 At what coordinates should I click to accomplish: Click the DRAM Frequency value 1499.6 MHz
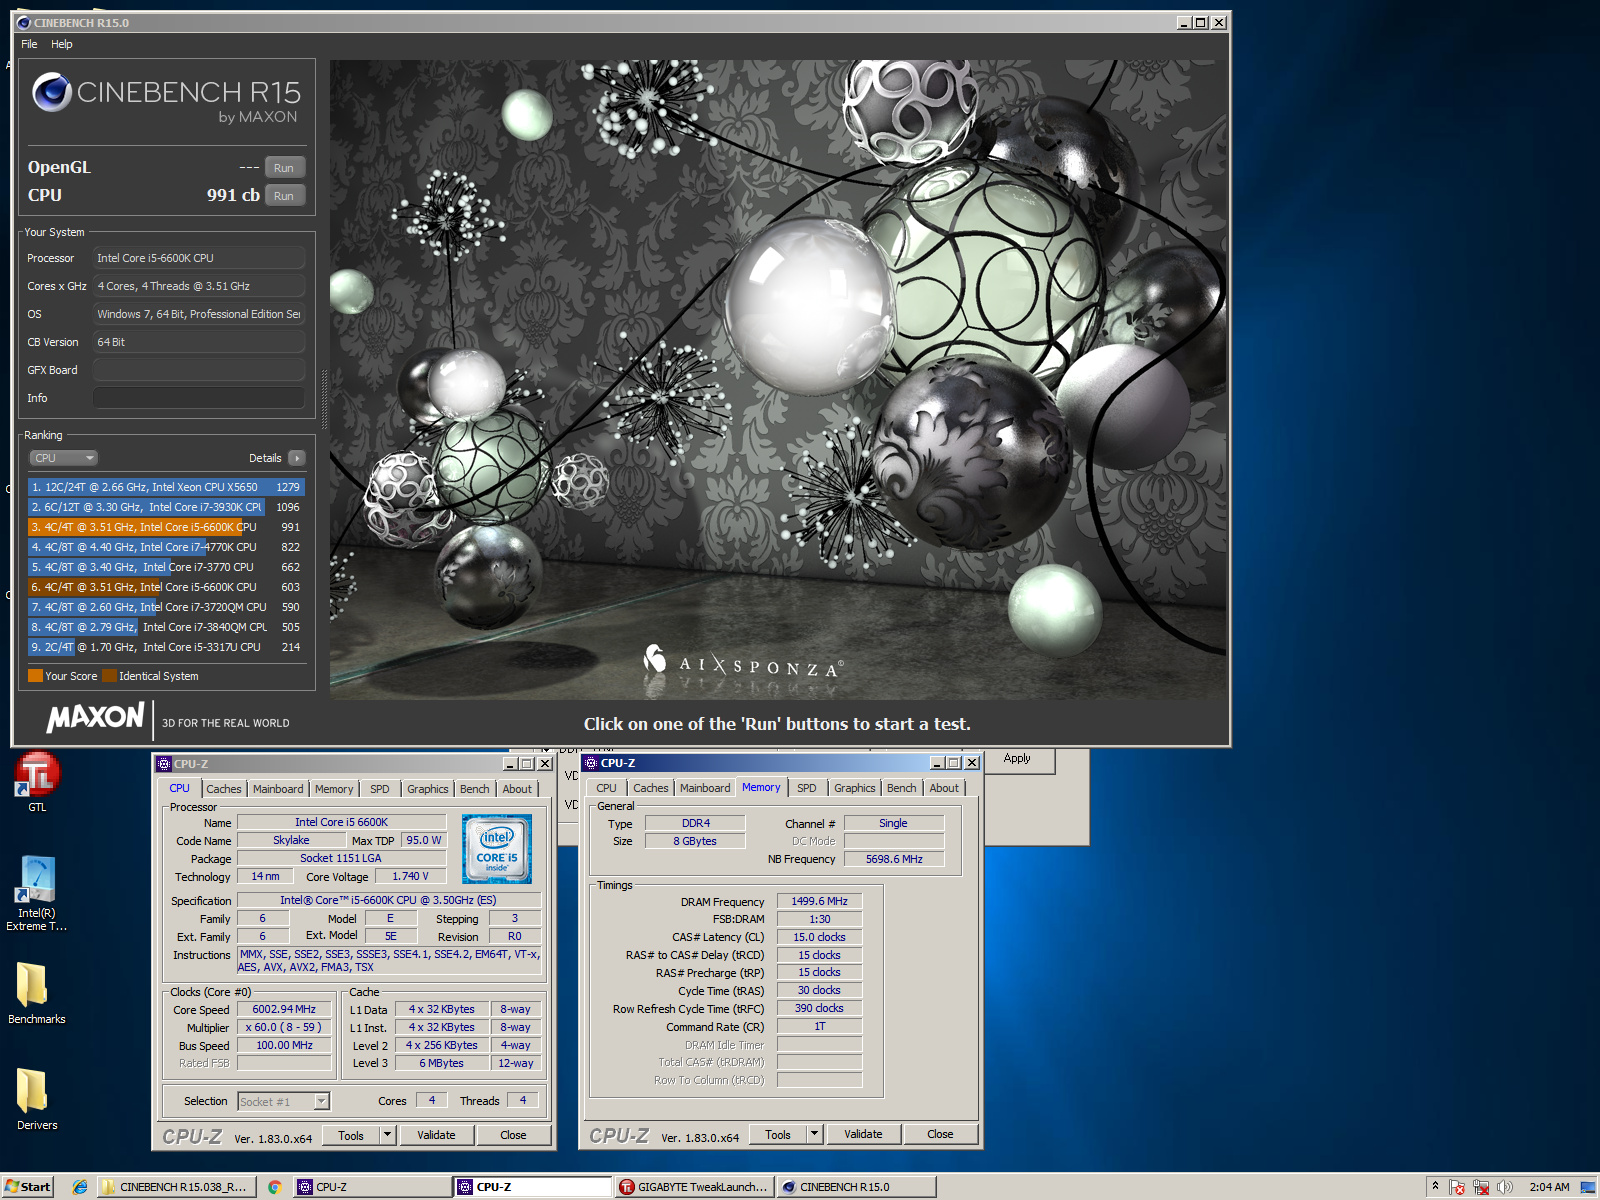pyautogui.click(x=819, y=901)
